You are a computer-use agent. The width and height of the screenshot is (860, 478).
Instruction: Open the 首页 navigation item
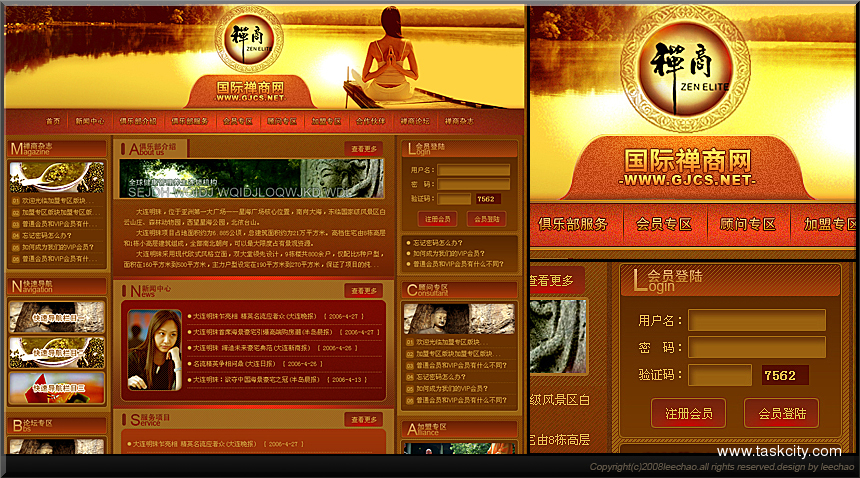[x=53, y=121]
